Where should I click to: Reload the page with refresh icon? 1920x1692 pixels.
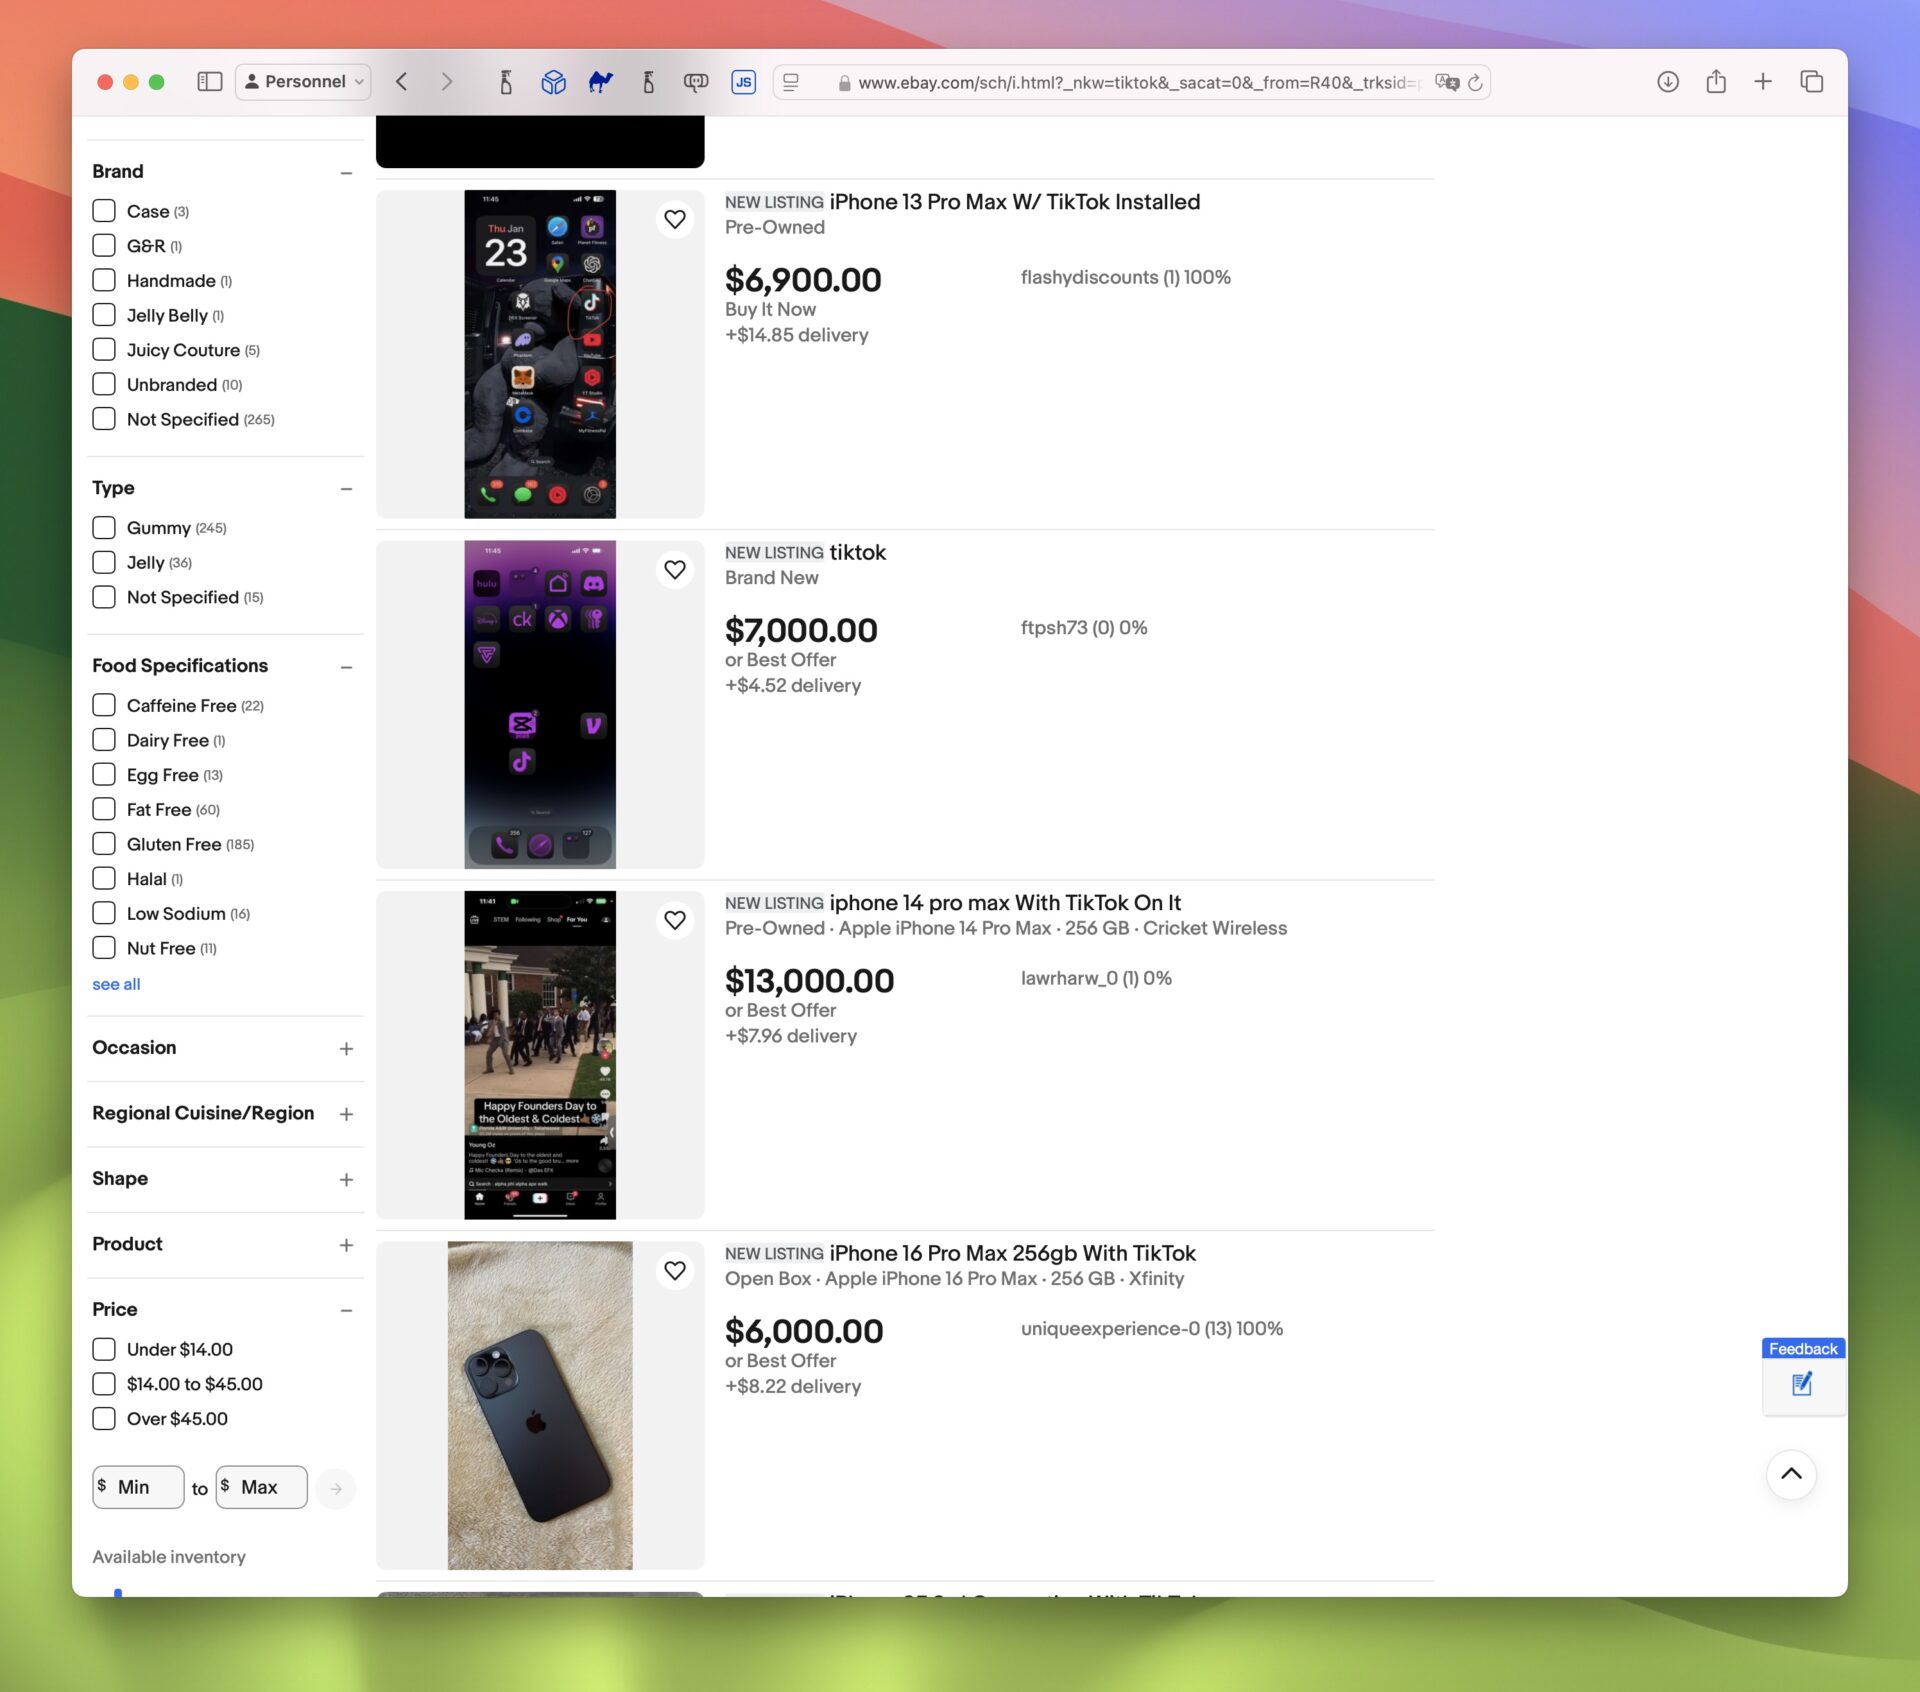[x=1475, y=83]
